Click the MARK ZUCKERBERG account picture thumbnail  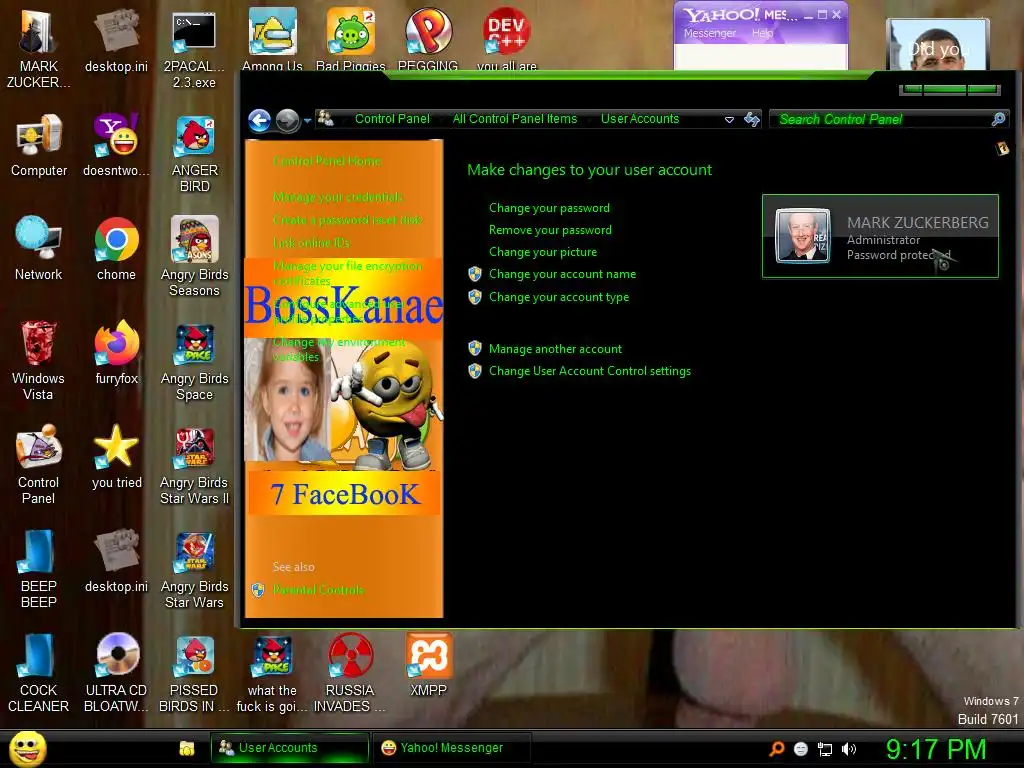click(x=803, y=236)
